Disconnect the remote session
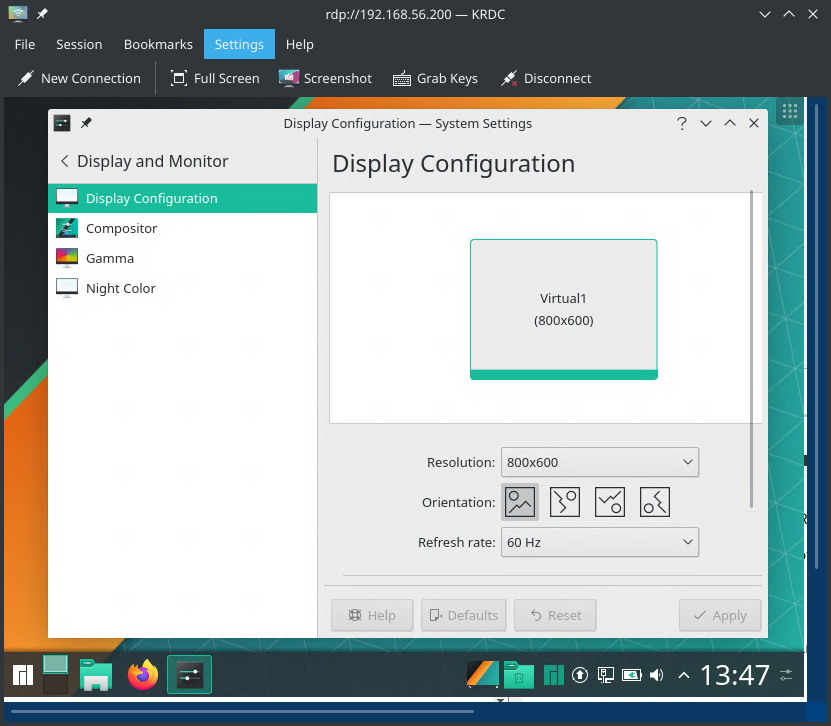The height and width of the screenshot is (726, 831). pyautogui.click(x=546, y=78)
